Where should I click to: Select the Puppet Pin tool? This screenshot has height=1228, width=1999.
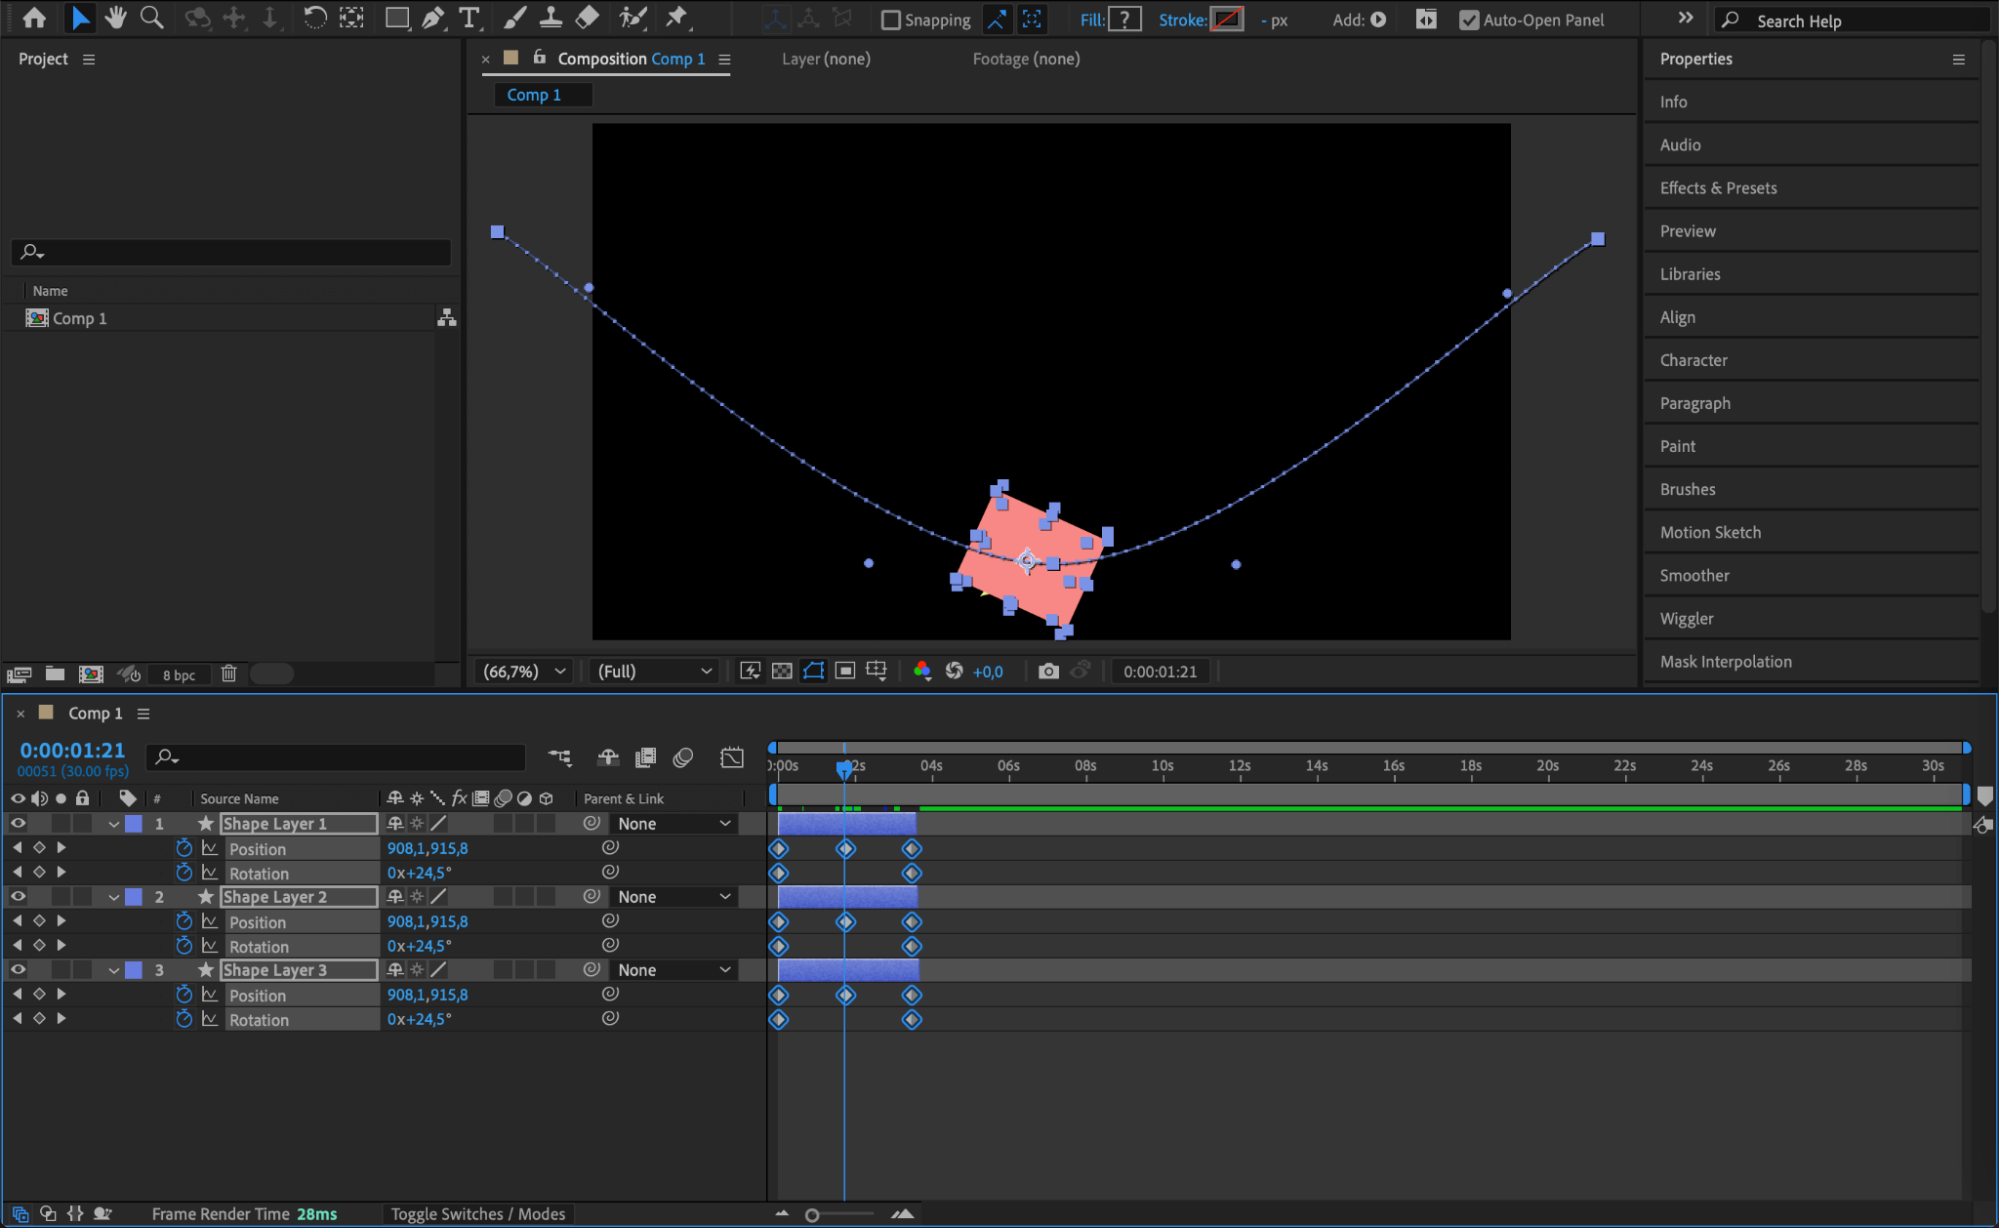(677, 18)
